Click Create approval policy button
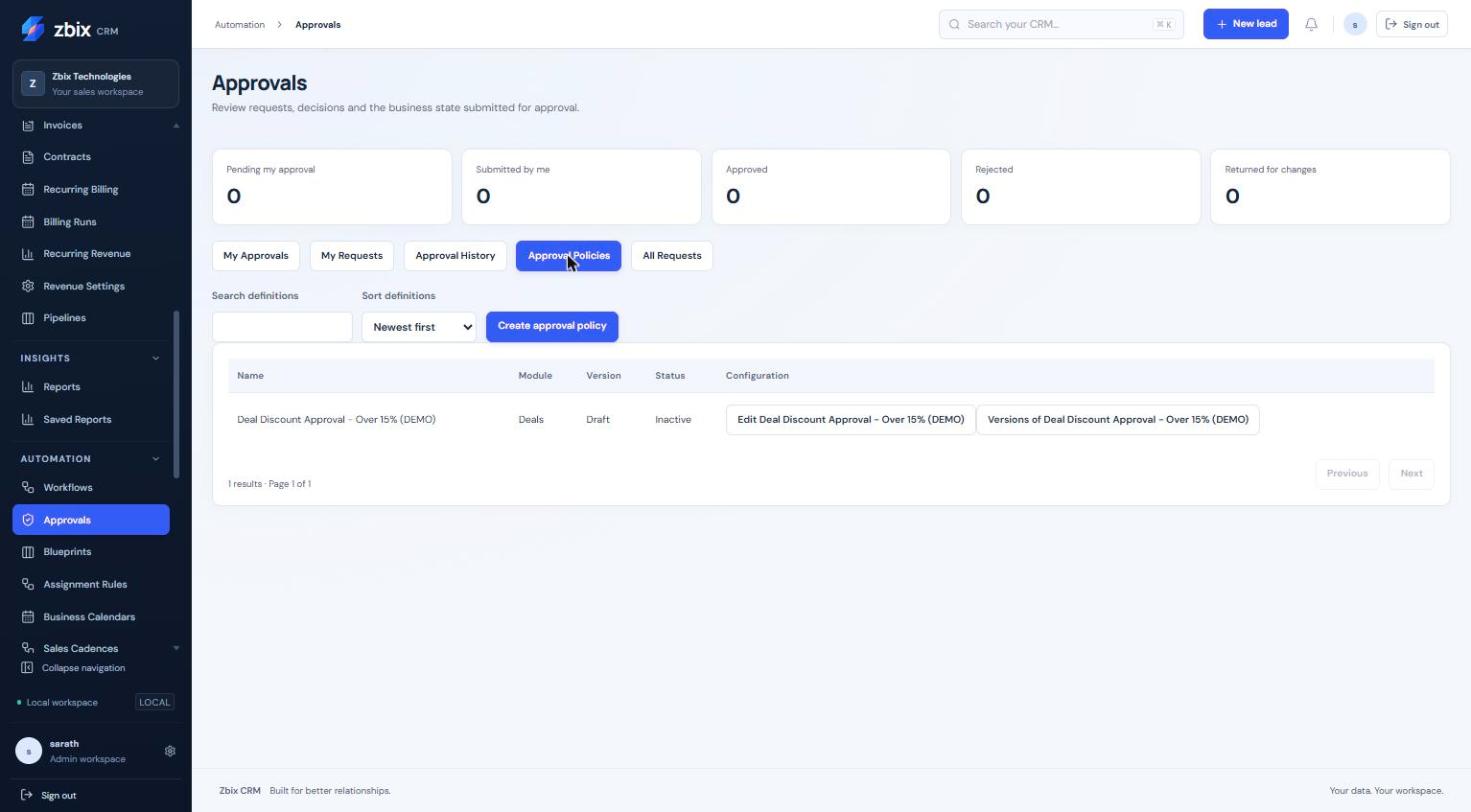 (552, 326)
